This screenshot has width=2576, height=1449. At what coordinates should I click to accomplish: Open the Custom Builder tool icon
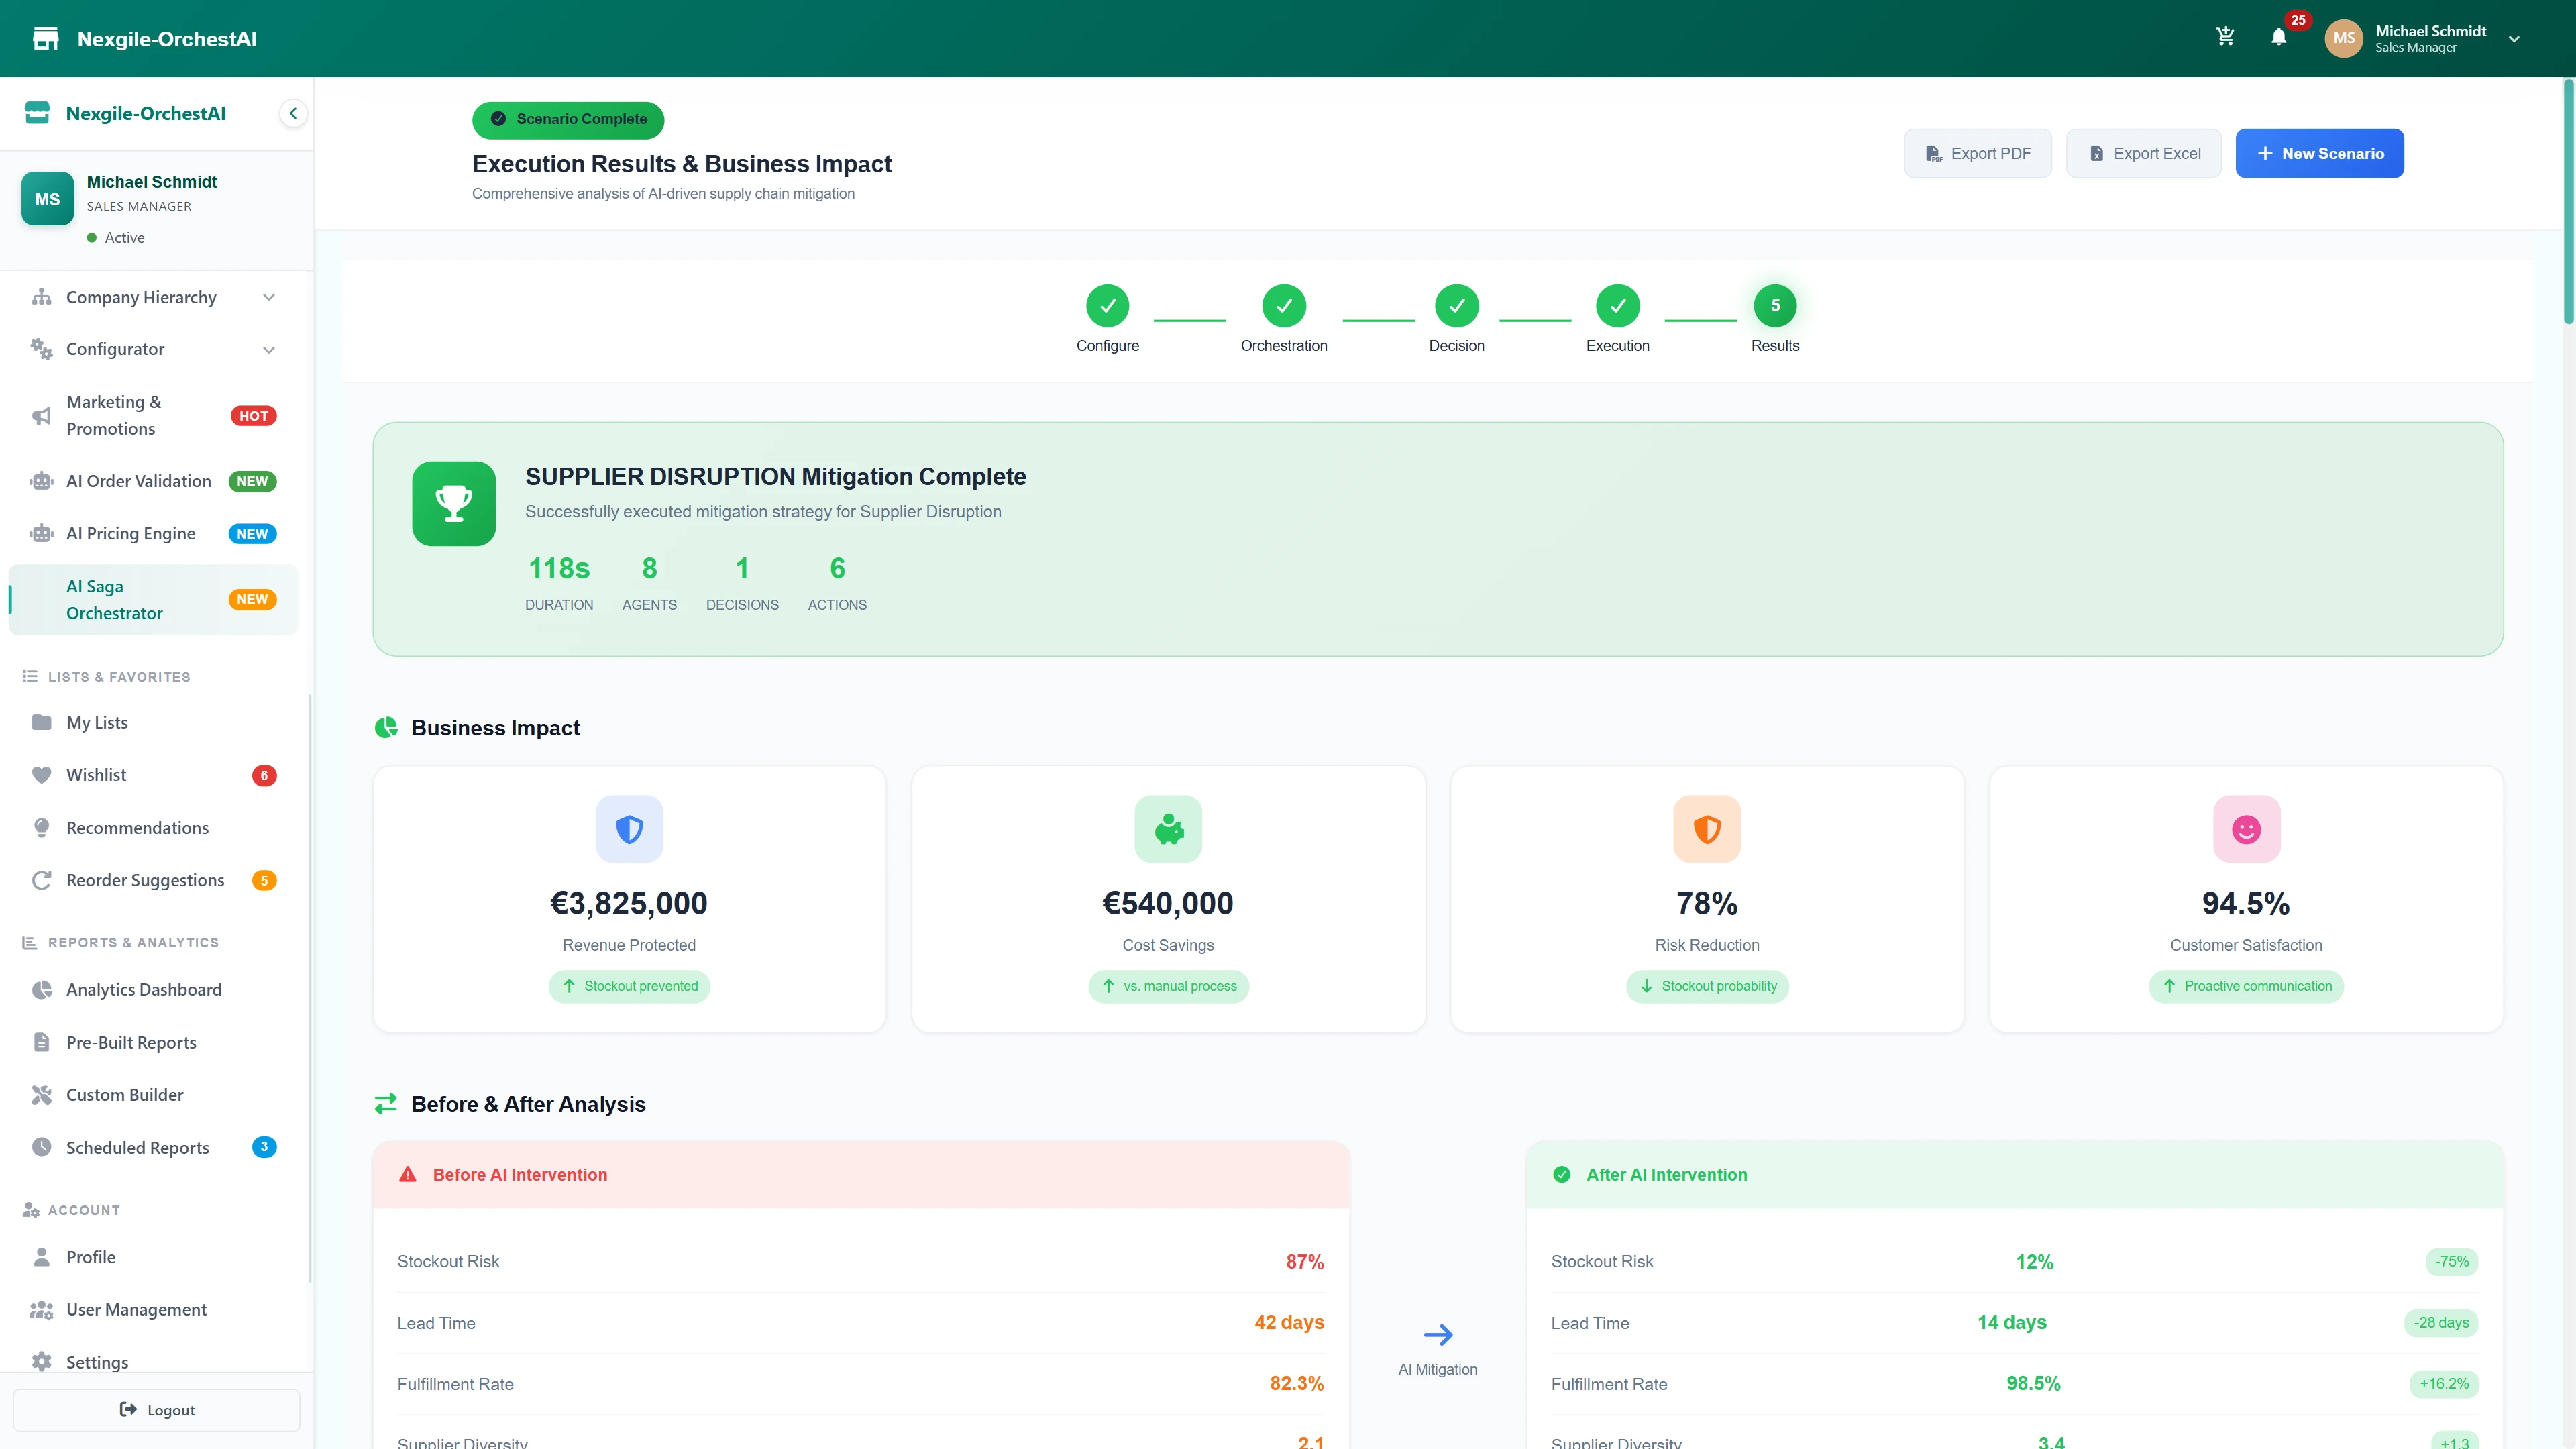pos(41,1094)
